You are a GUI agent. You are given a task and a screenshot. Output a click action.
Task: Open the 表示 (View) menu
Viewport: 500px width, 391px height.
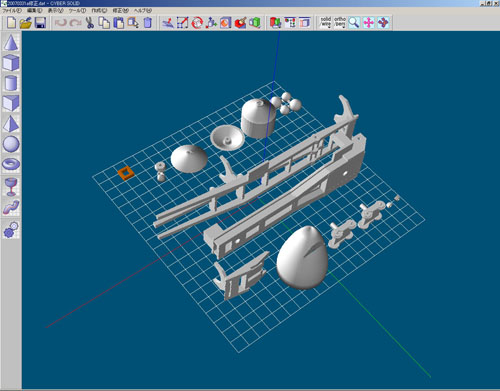(55, 11)
